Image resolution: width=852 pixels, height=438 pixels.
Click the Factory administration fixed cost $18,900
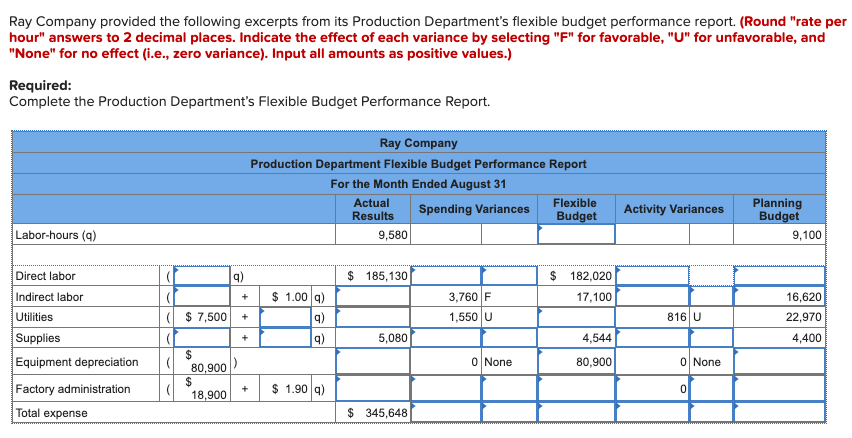click(x=206, y=389)
